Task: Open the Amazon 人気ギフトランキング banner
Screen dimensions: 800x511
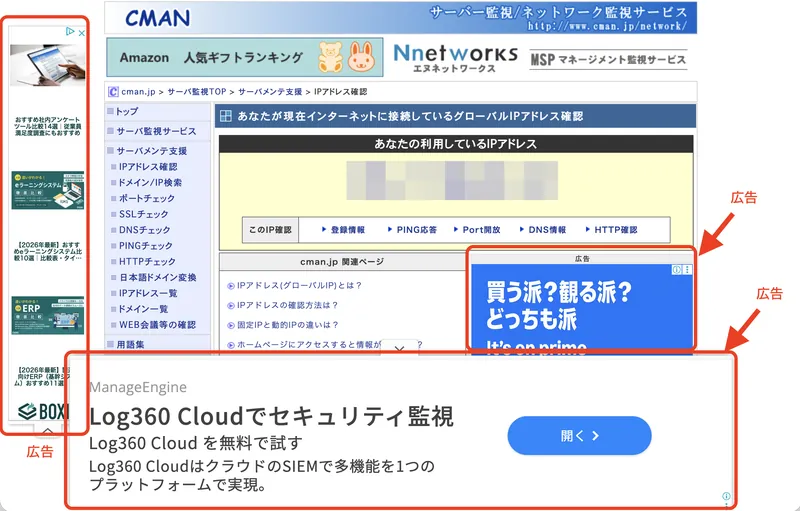Action: tap(245, 57)
